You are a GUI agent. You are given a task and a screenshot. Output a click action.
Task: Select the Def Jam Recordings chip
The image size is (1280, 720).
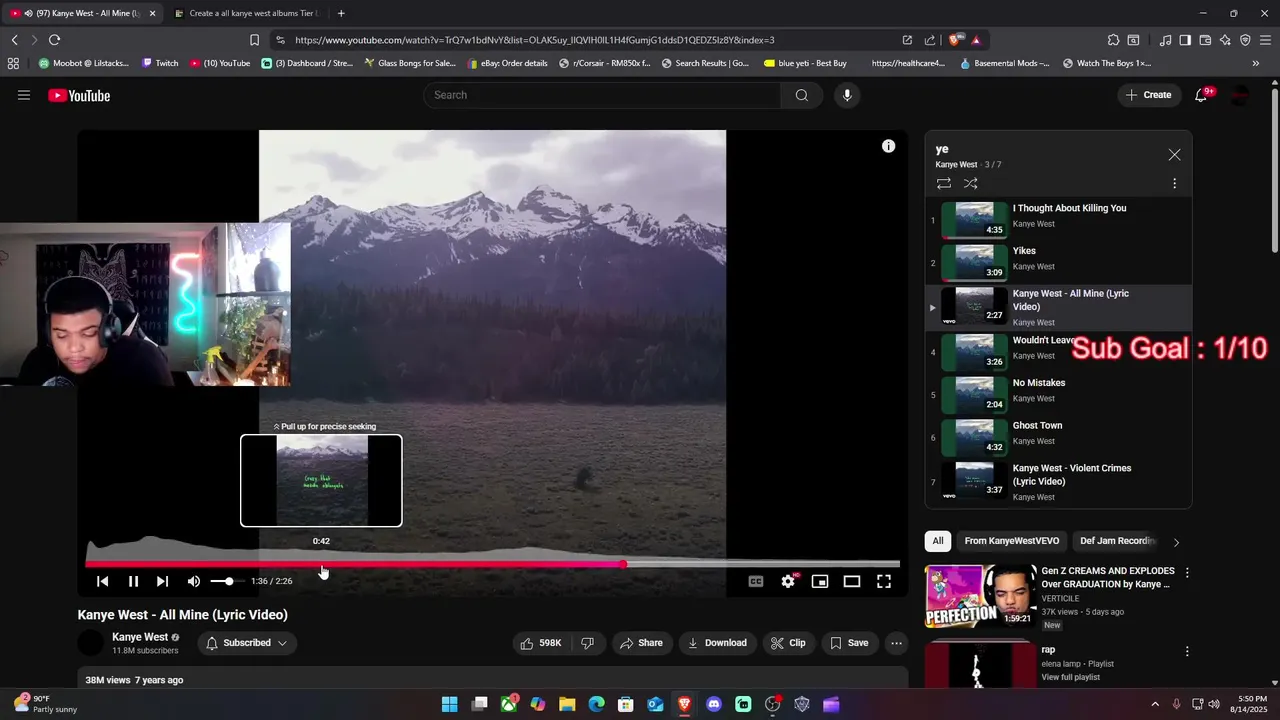point(1116,541)
